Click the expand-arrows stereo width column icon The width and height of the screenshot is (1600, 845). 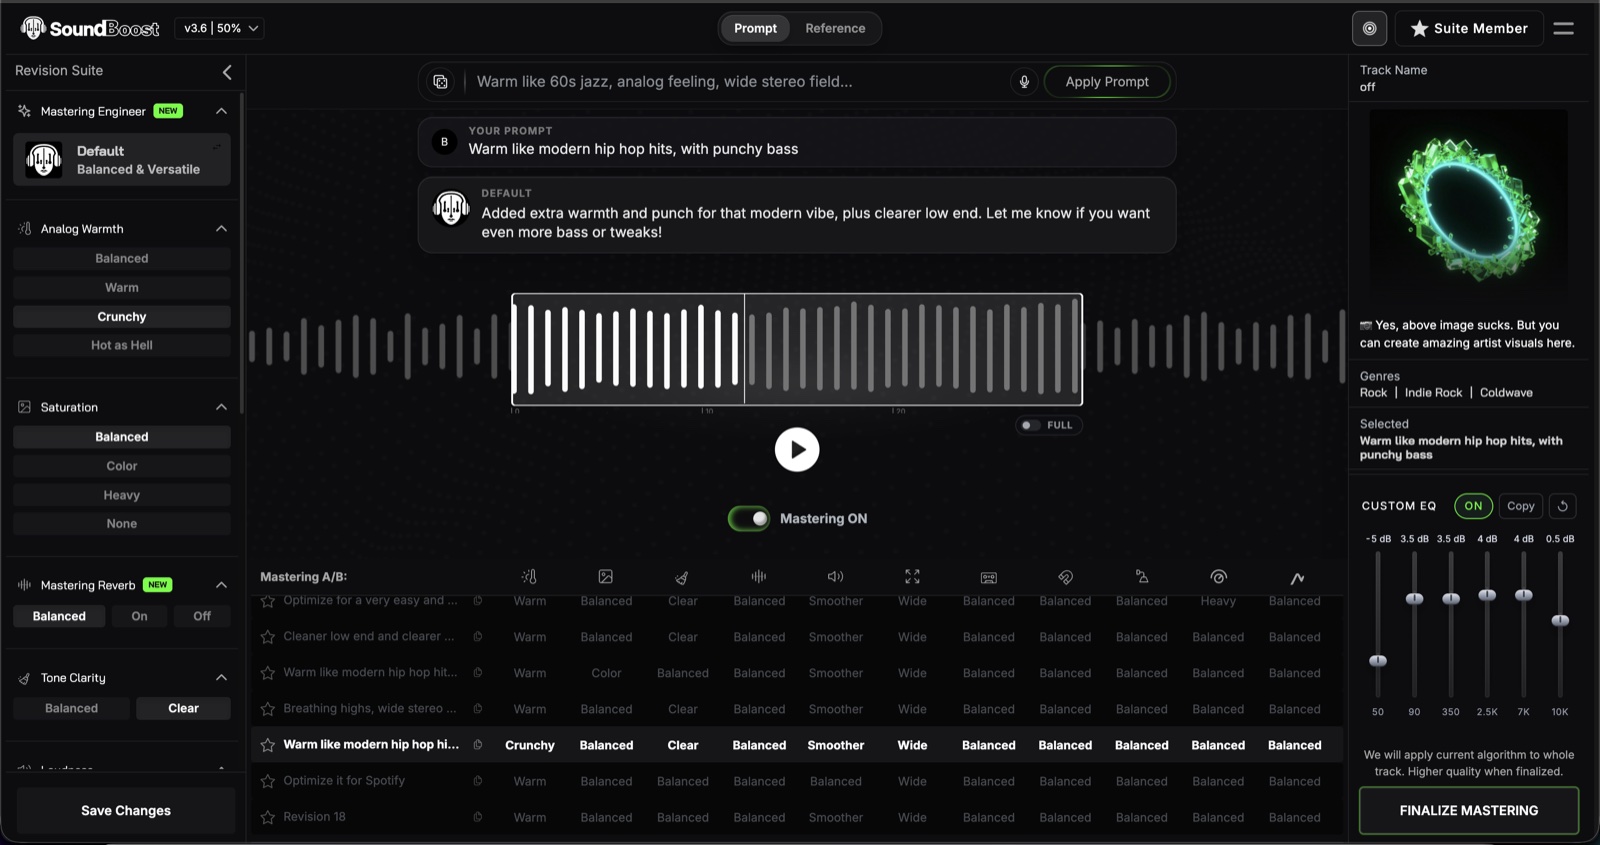(912, 577)
